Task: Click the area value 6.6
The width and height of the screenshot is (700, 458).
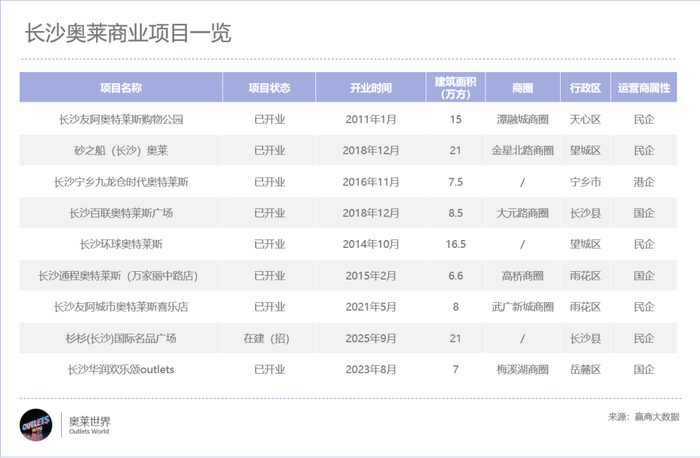Action: tap(455, 275)
